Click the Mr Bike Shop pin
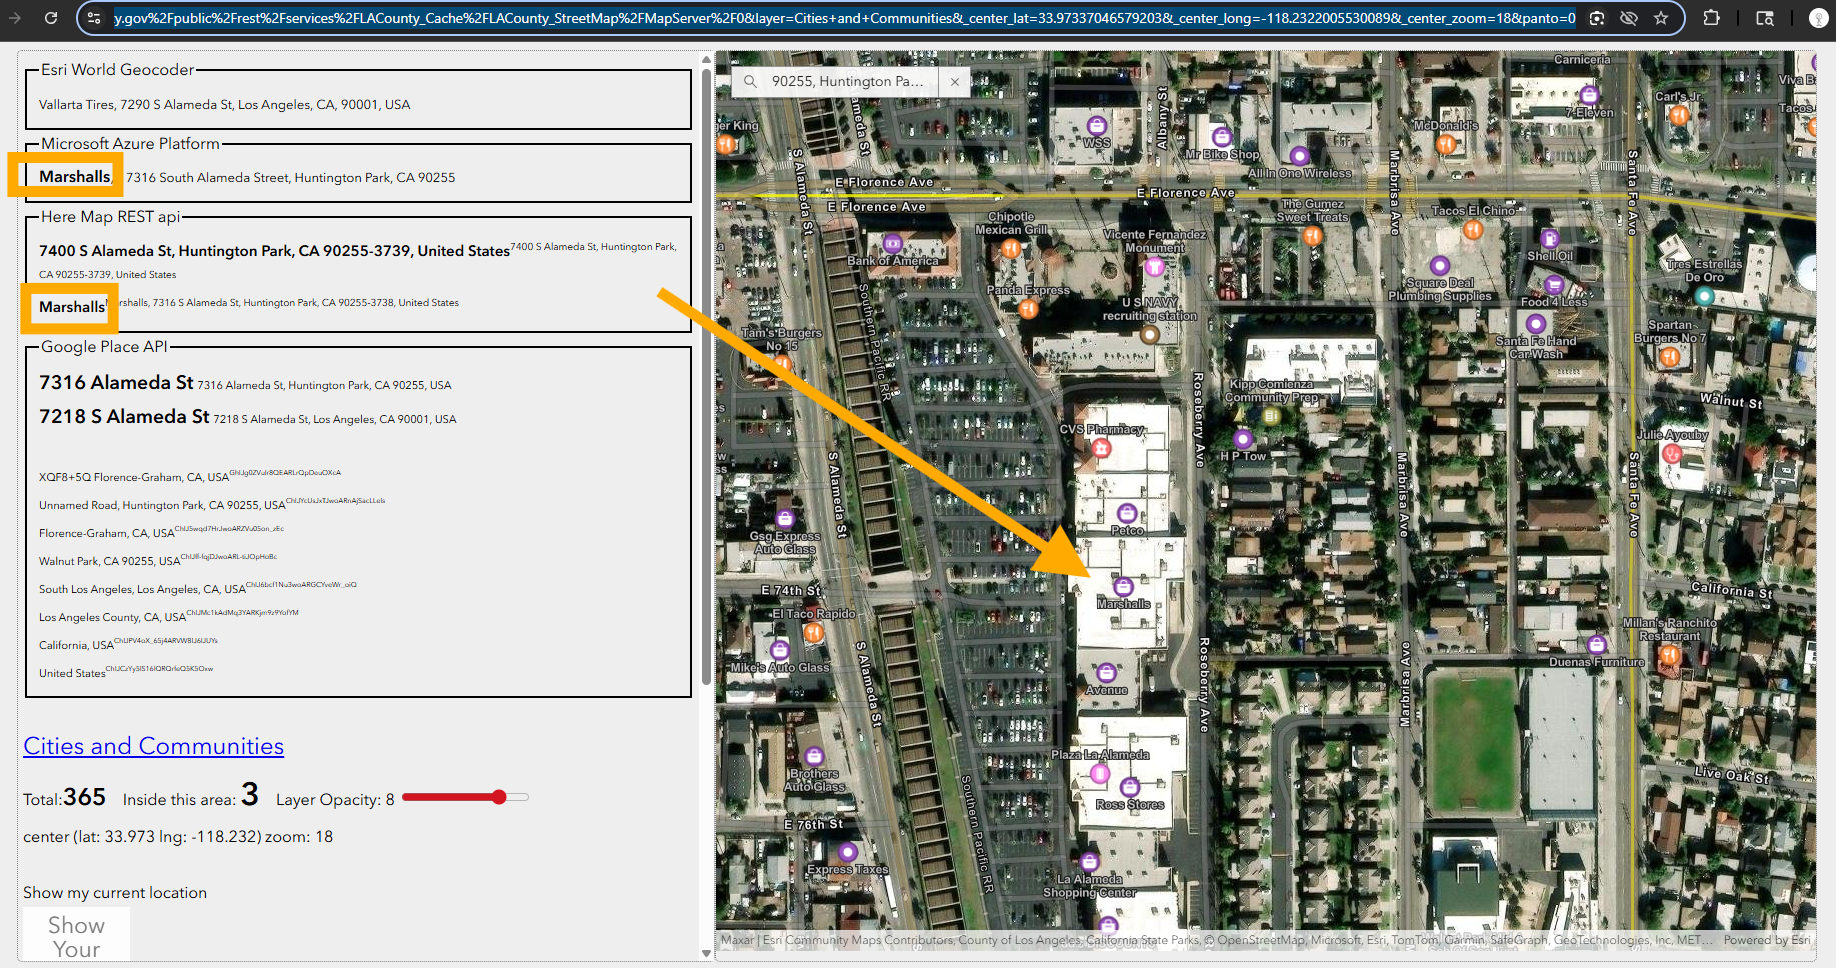 tap(1222, 137)
